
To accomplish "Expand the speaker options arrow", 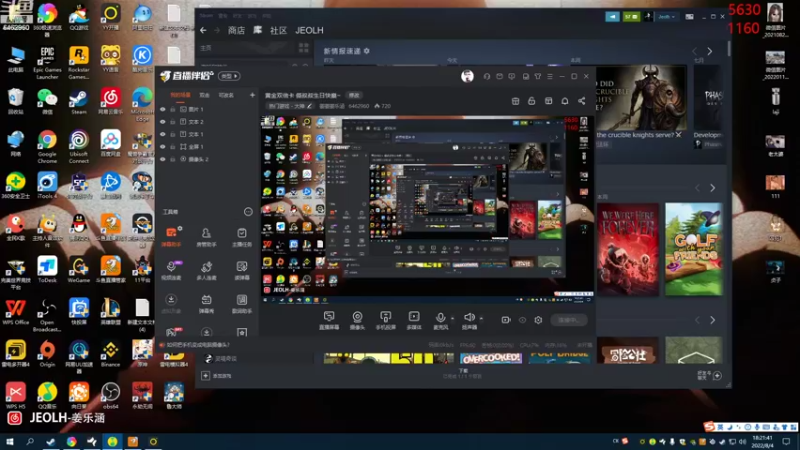I will point(481,318).
